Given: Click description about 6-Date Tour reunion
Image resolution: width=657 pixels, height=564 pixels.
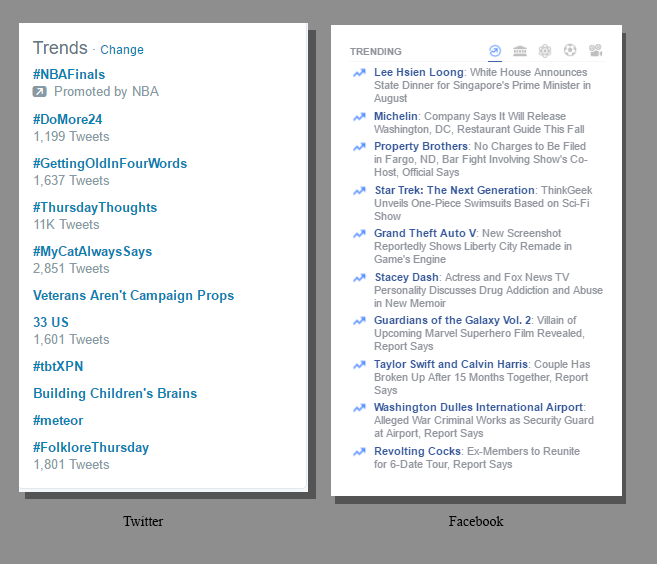Looking at the screenshot, I should click(x=477, y=458).
